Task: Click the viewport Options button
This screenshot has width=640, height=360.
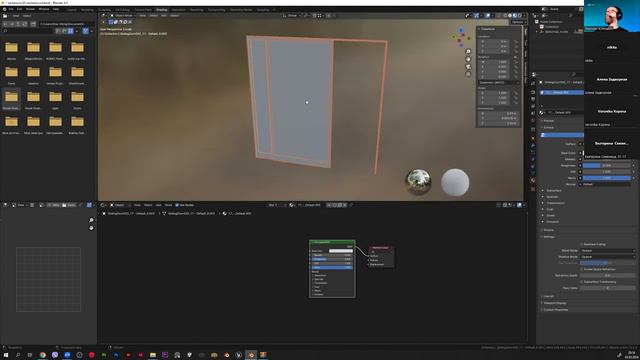Action: (518, 22)
